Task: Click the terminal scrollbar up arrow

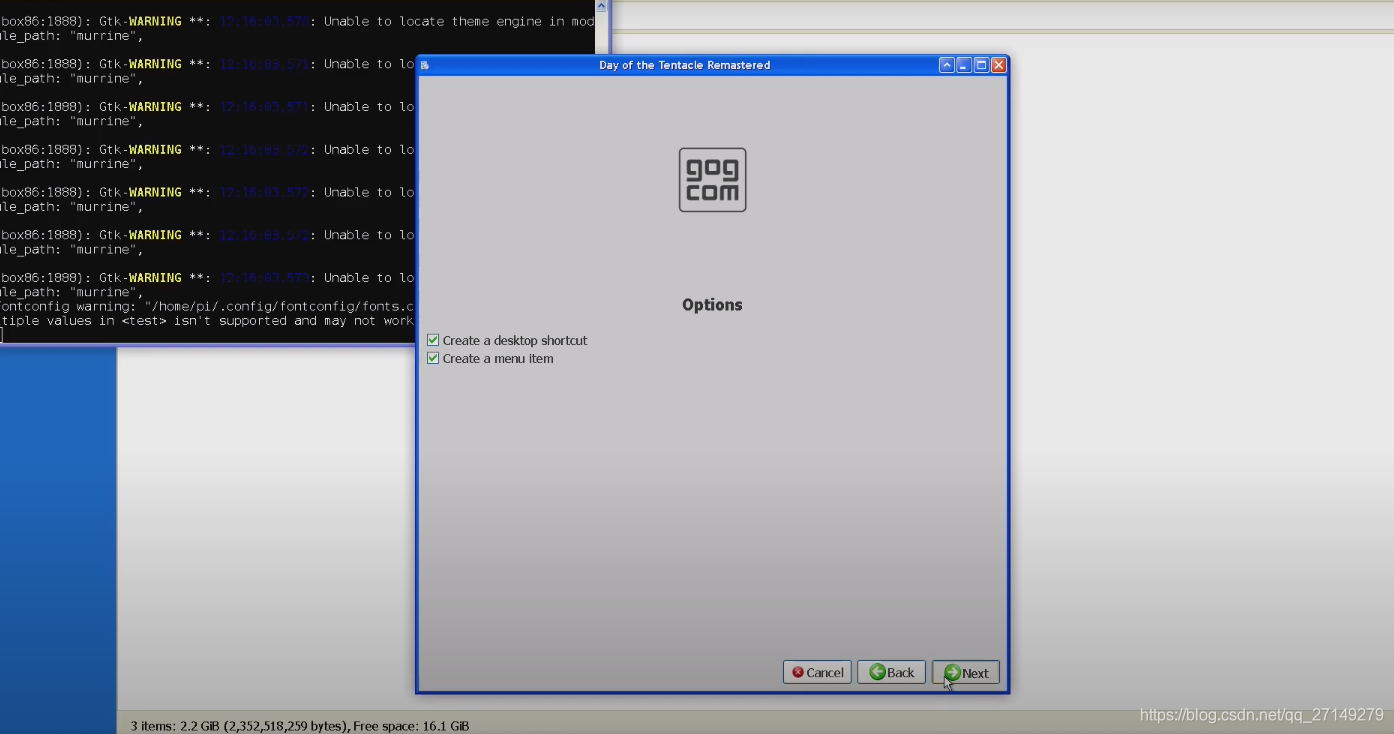Action: click(x=602, y=7)
